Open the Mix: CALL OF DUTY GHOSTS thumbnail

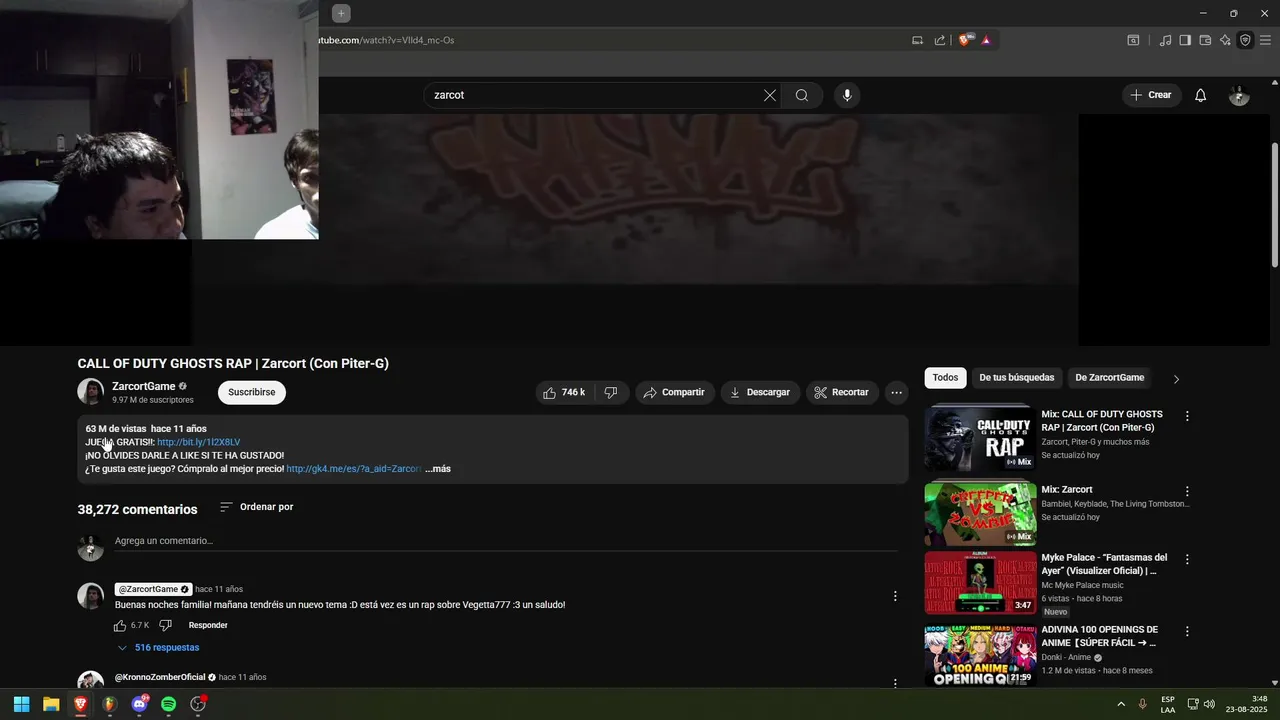pyautogui.click(x=980, y=438)
